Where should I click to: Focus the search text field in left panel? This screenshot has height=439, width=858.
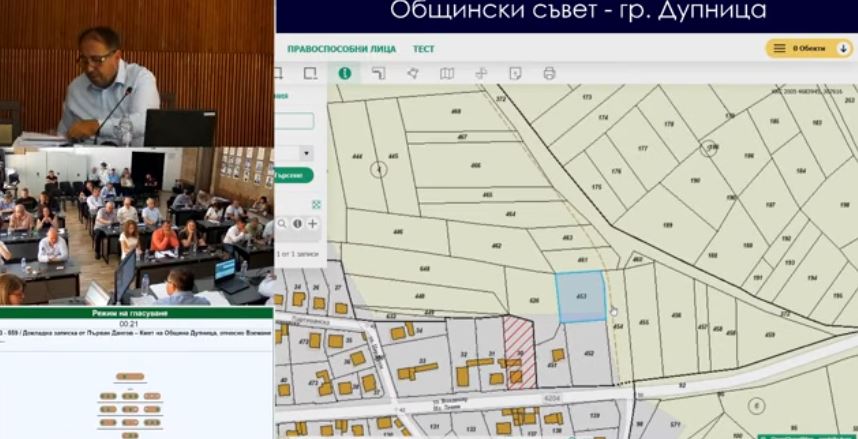294,121
